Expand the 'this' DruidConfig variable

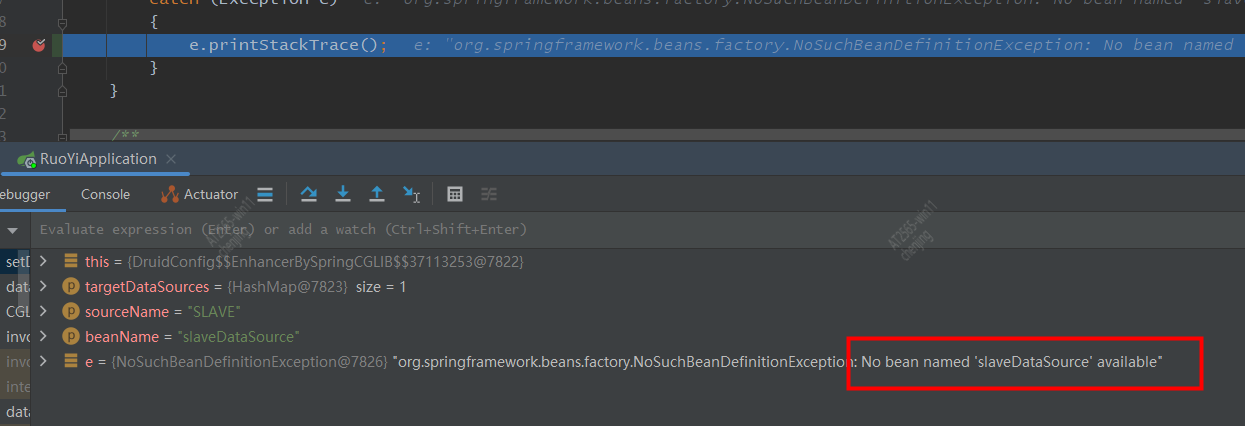click(43, 261)
